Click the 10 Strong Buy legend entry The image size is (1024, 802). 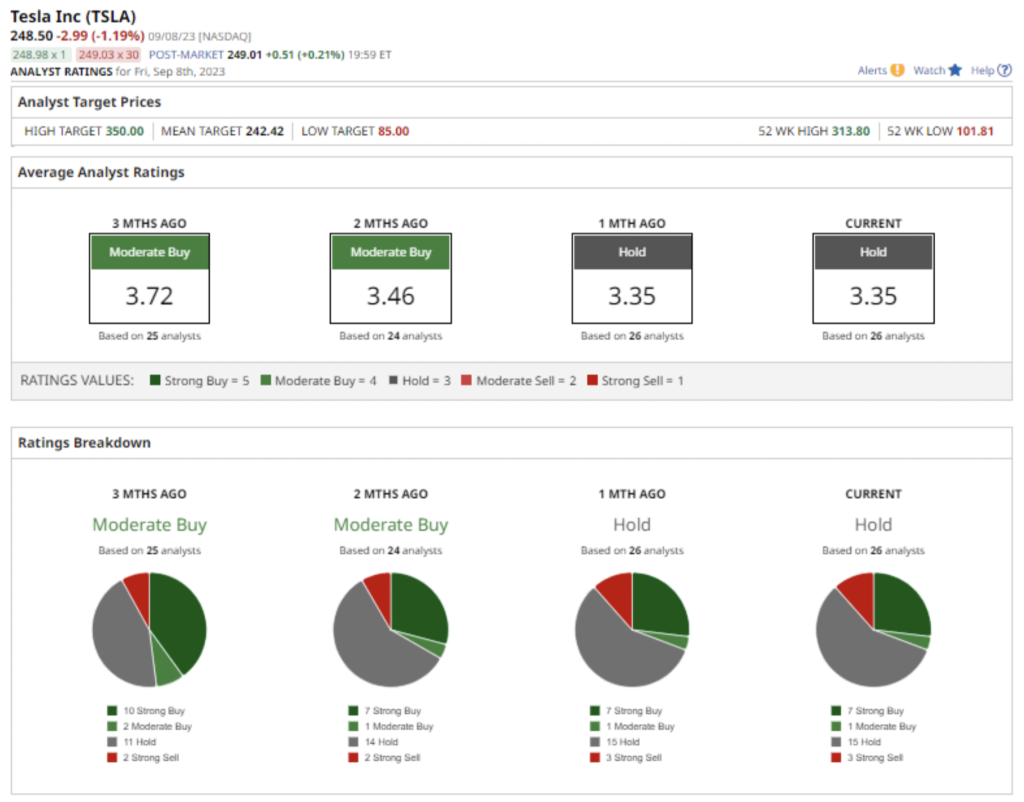pyautogui.click(x=146, y=711)
